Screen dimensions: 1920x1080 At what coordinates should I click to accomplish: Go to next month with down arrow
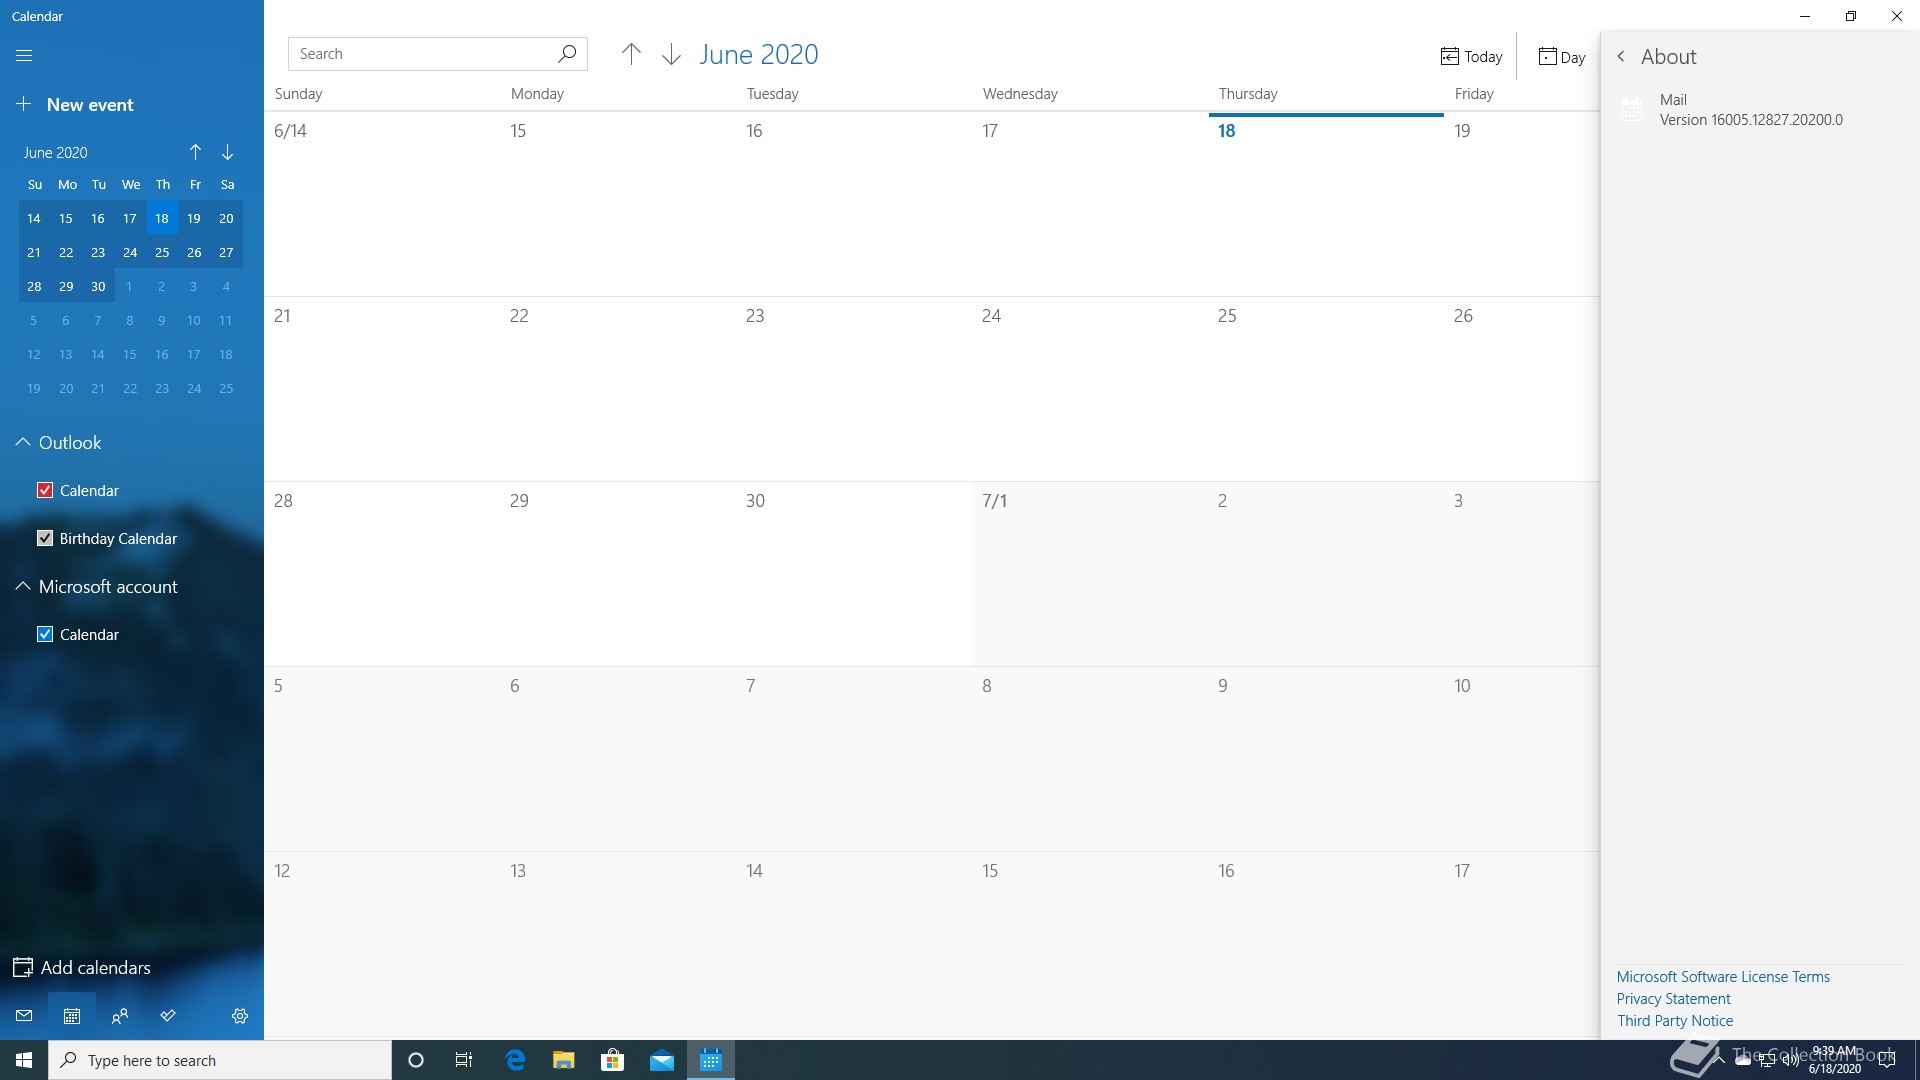[671, 54]
